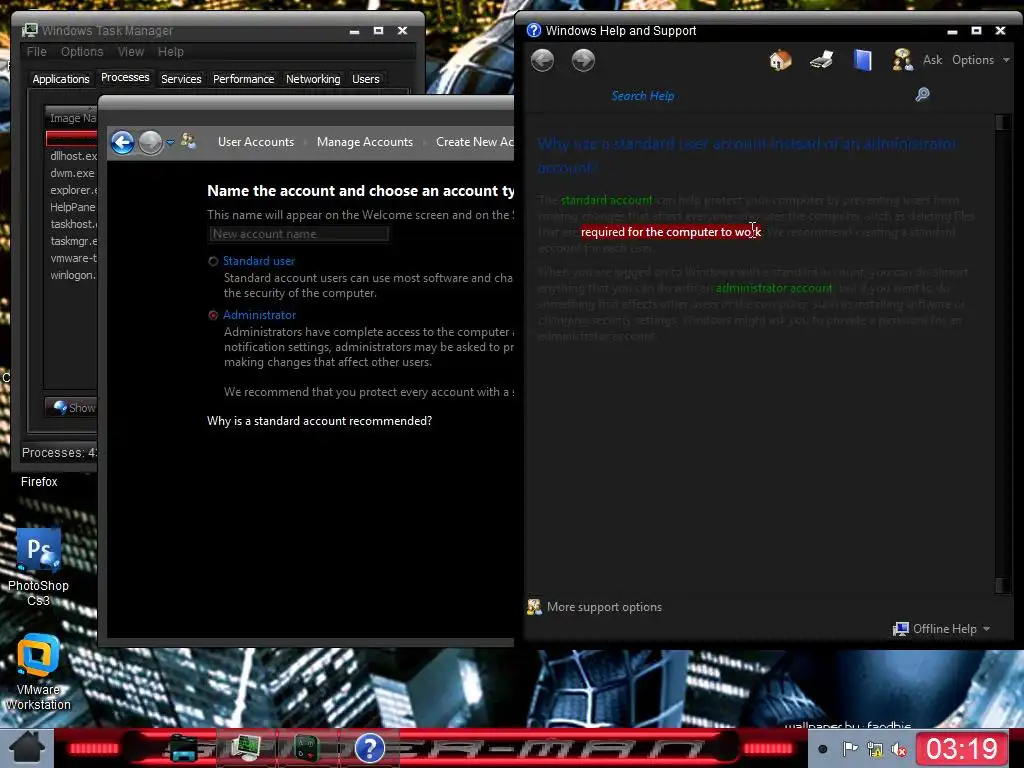Click the 03:19 taskbar clock
Viewport: 1024px width, 768px height.
(962, 748)
